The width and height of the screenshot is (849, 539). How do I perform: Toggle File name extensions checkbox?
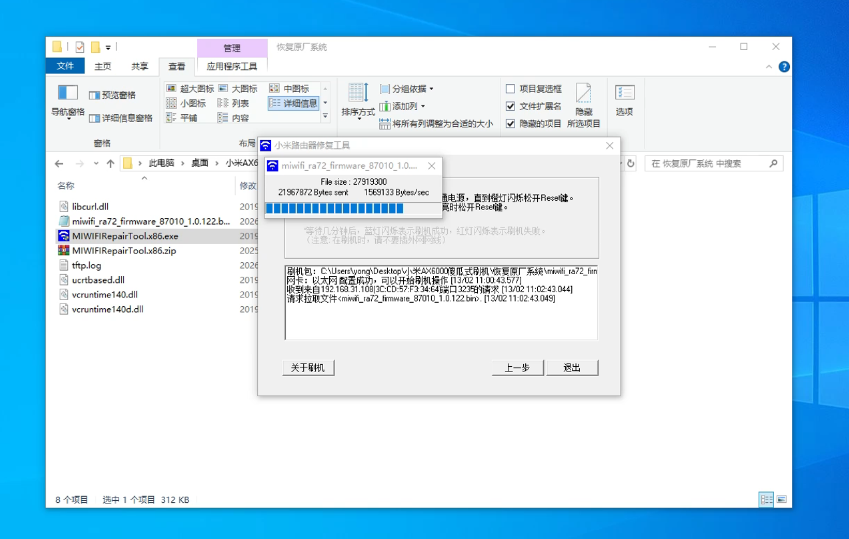tap(534, 106)
